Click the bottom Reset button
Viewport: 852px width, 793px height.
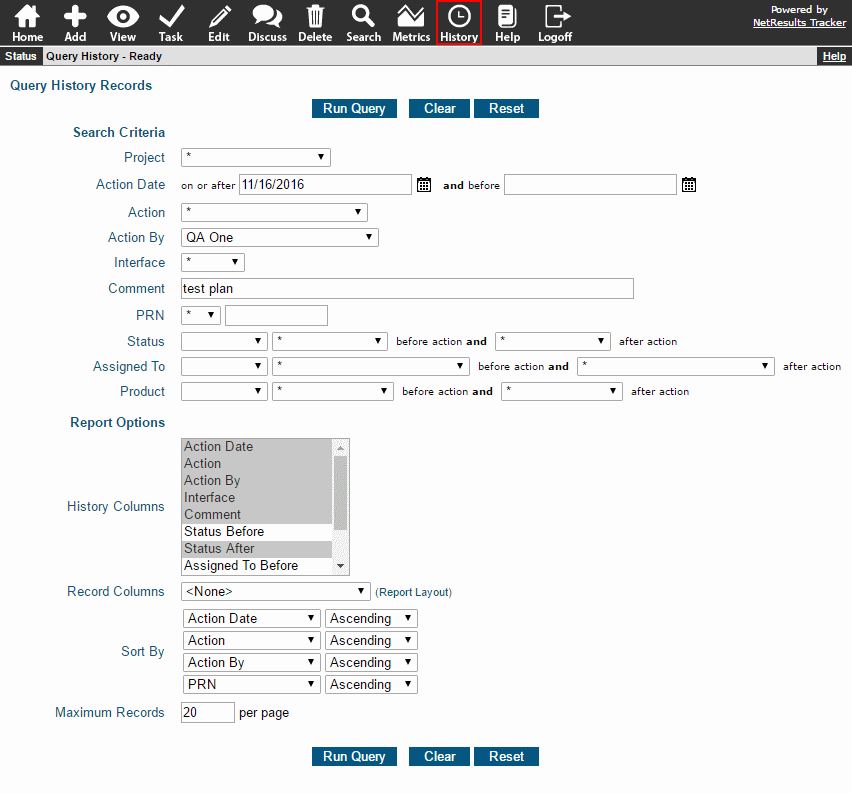(x=506, y=756)
